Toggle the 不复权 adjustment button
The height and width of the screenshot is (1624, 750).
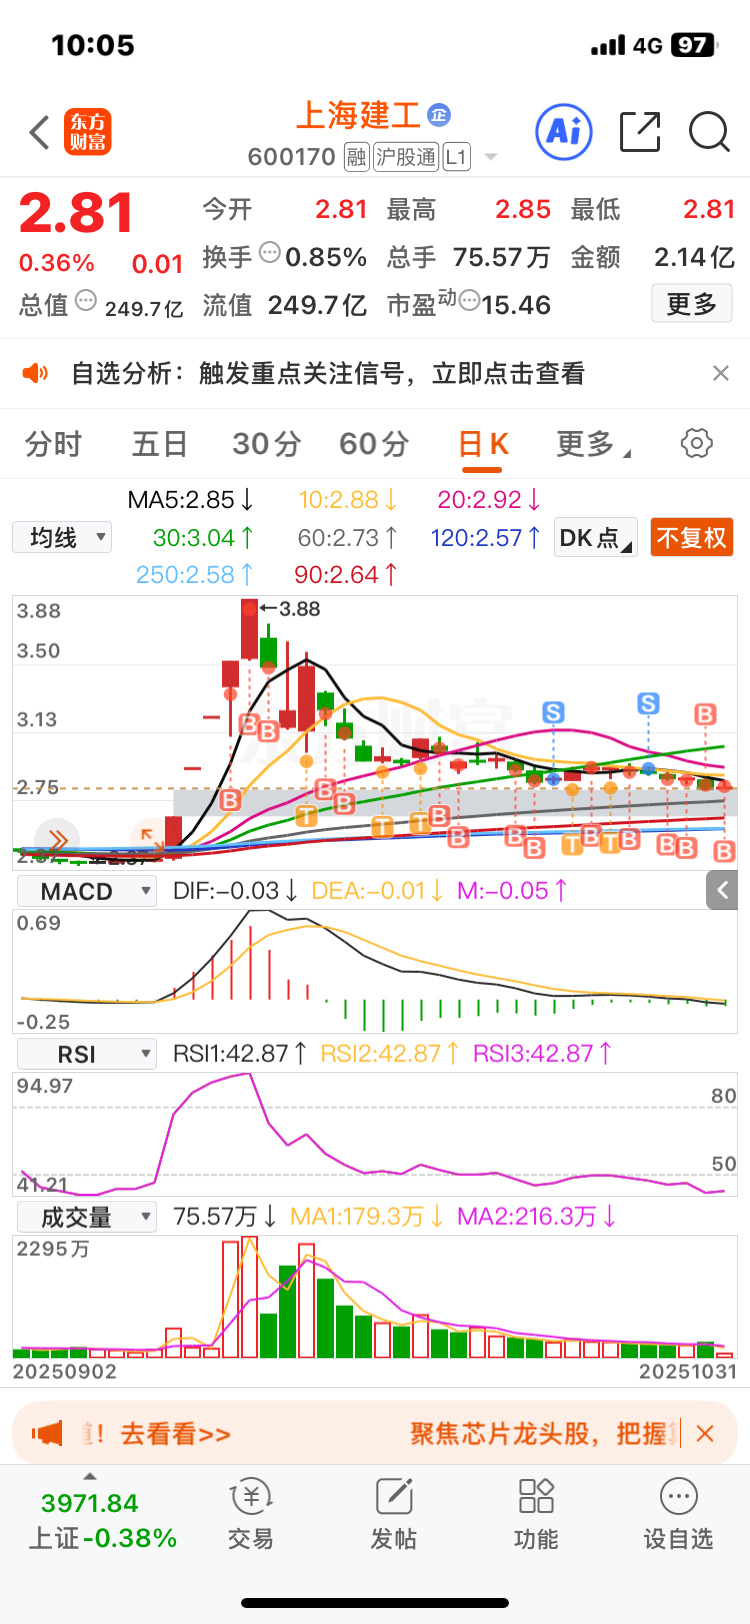click(692, 538)
